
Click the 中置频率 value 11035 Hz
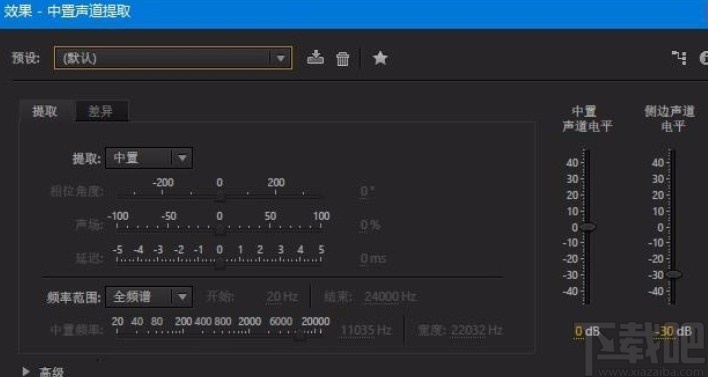[366, 330]
